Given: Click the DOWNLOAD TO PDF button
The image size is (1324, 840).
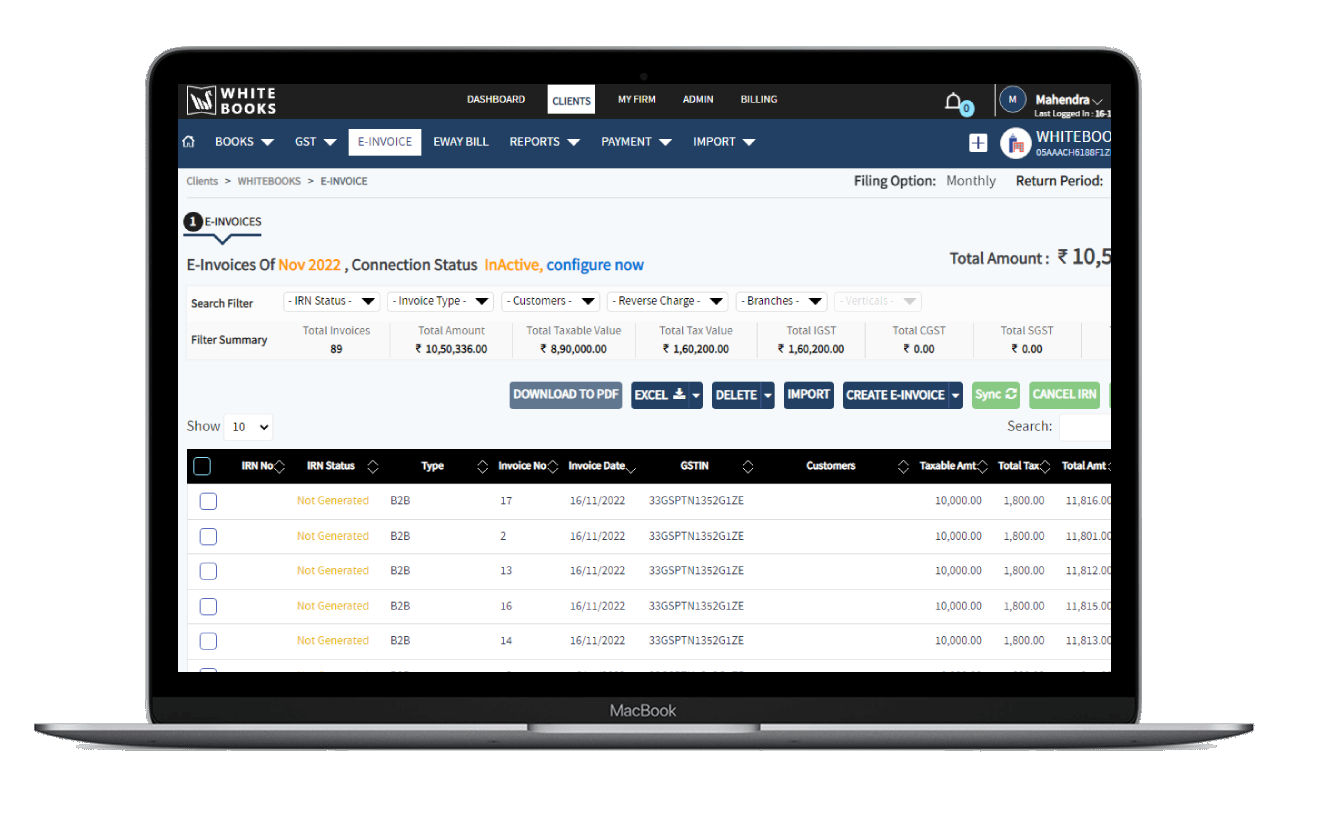Looking at the screenshot, I should (566, 395).
